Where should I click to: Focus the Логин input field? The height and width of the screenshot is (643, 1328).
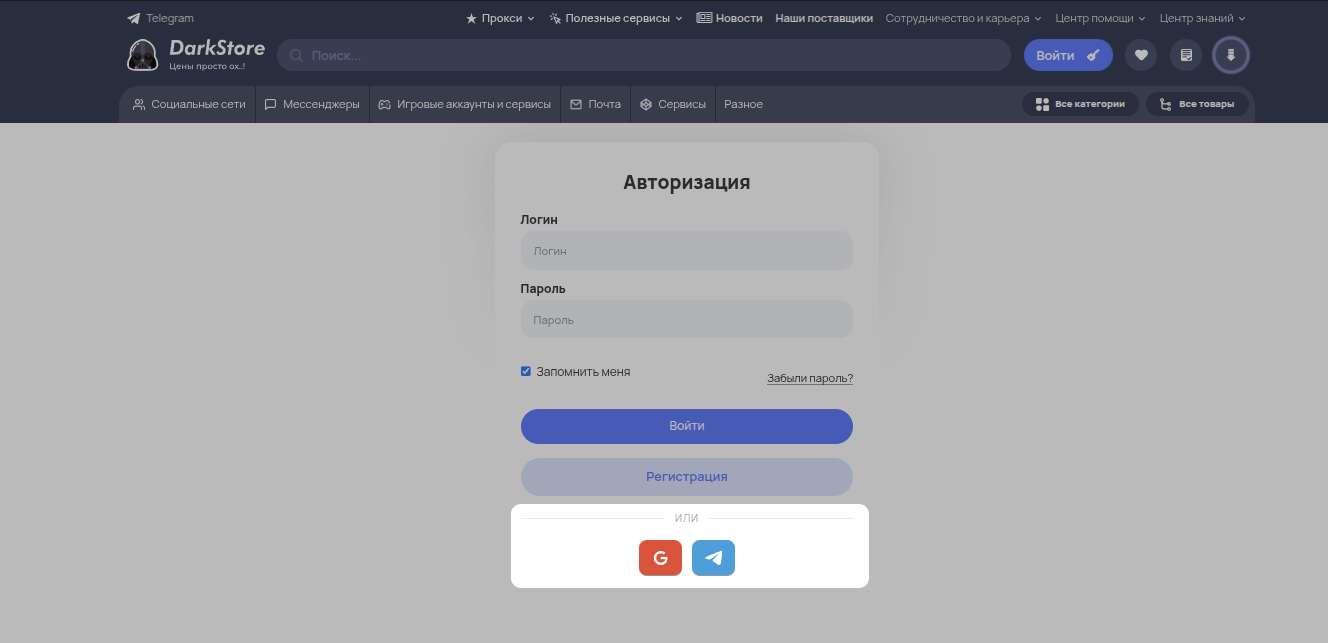[x=686, y=251]
